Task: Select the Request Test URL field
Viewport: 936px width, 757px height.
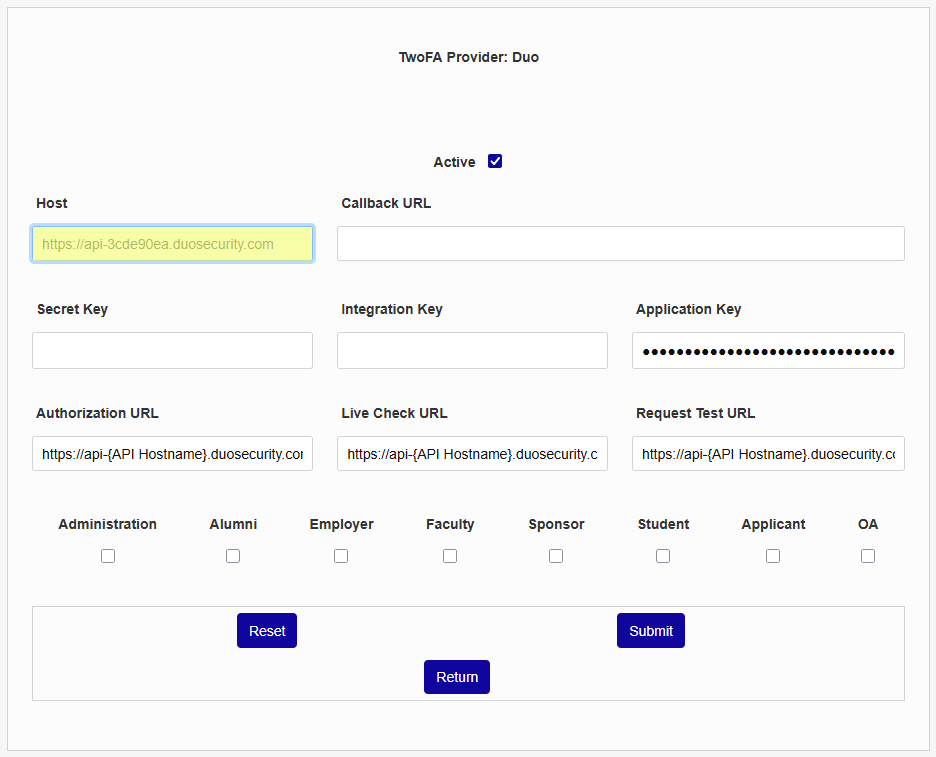Action: tap(768, 454)
